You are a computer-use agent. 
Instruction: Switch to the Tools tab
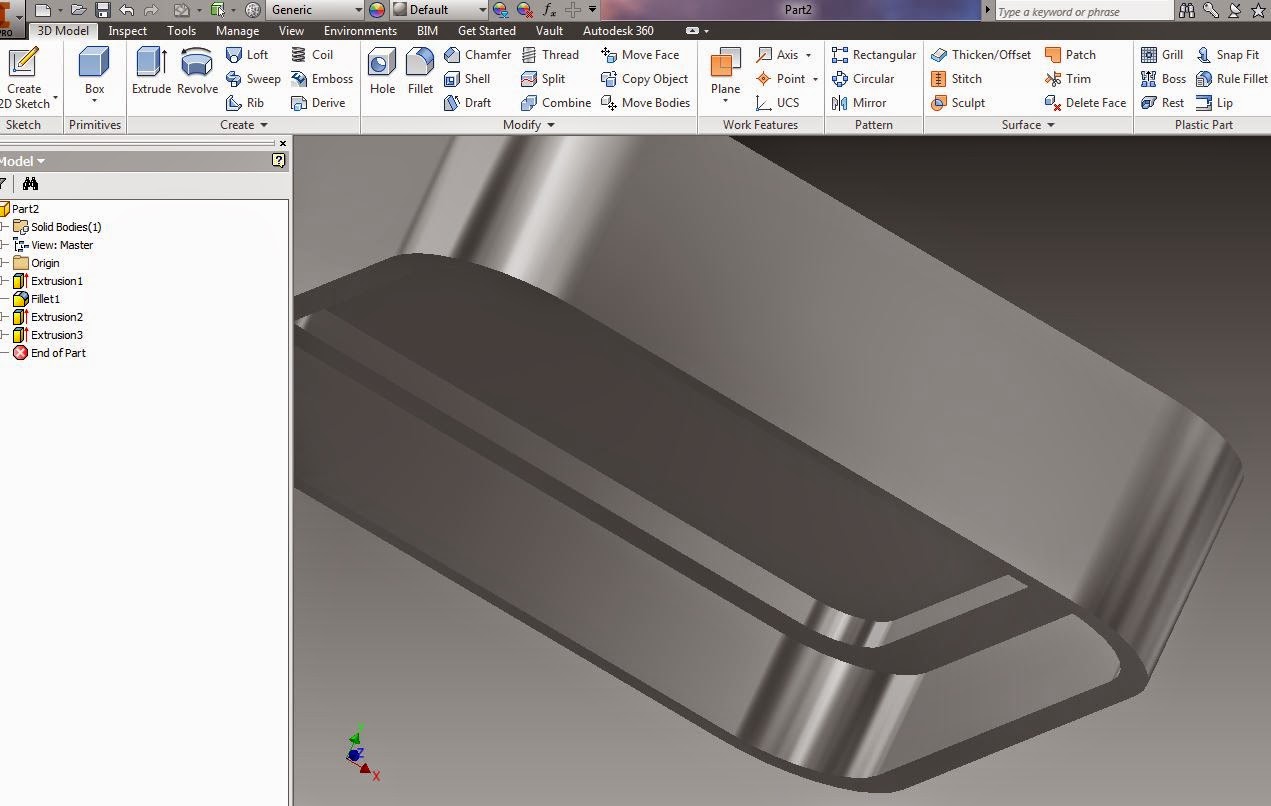[x=181, y=31]
